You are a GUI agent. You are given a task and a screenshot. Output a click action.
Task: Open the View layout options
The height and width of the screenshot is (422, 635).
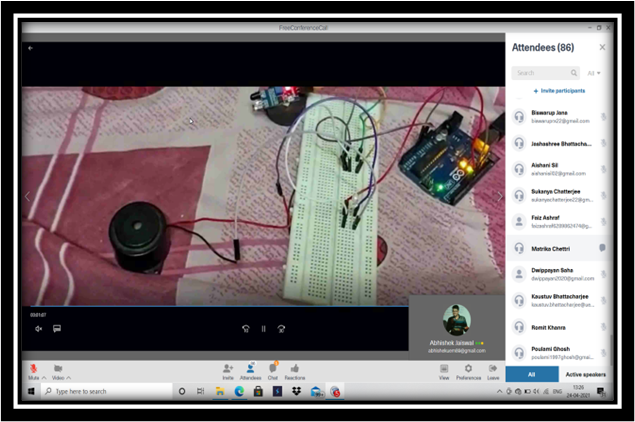[443, 369]
